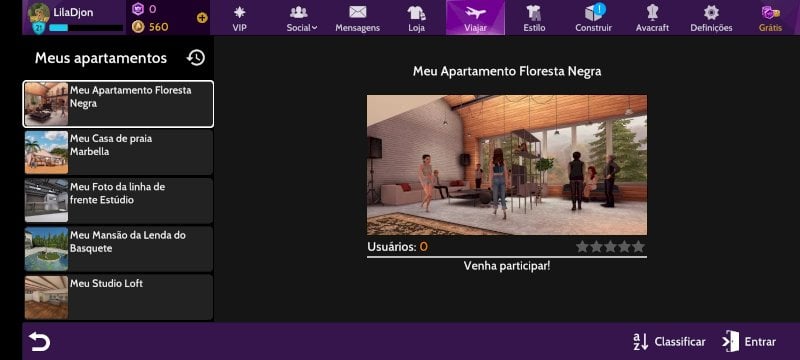Tap the gold coins balance 560
This screenshot has width=800, height=360.
click(x=150, y=27)
